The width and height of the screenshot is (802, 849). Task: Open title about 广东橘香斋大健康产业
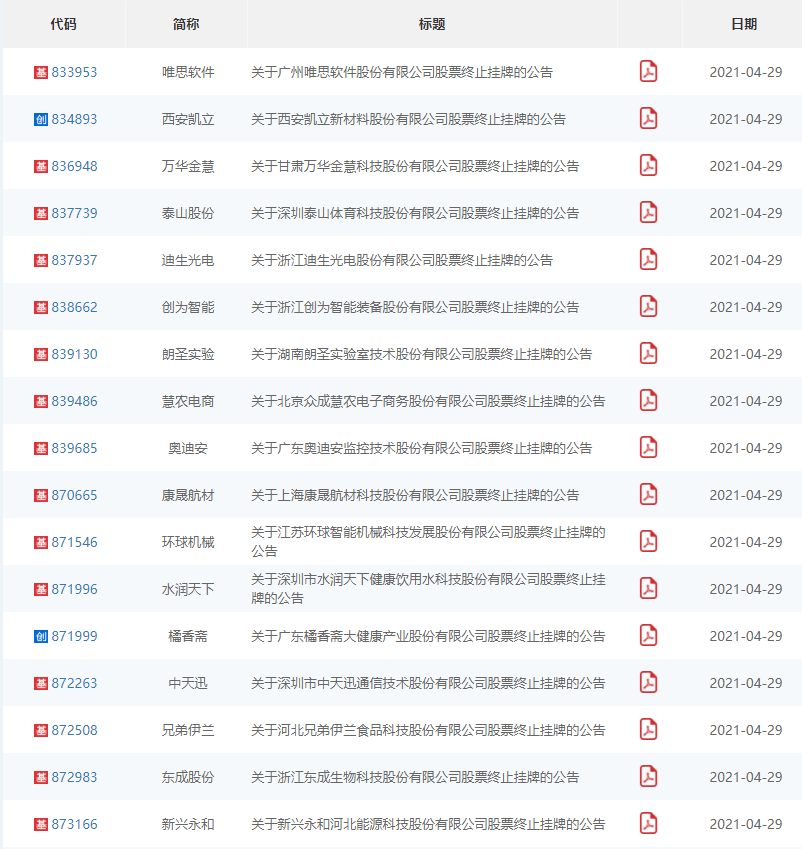click(x=428, y=636)
